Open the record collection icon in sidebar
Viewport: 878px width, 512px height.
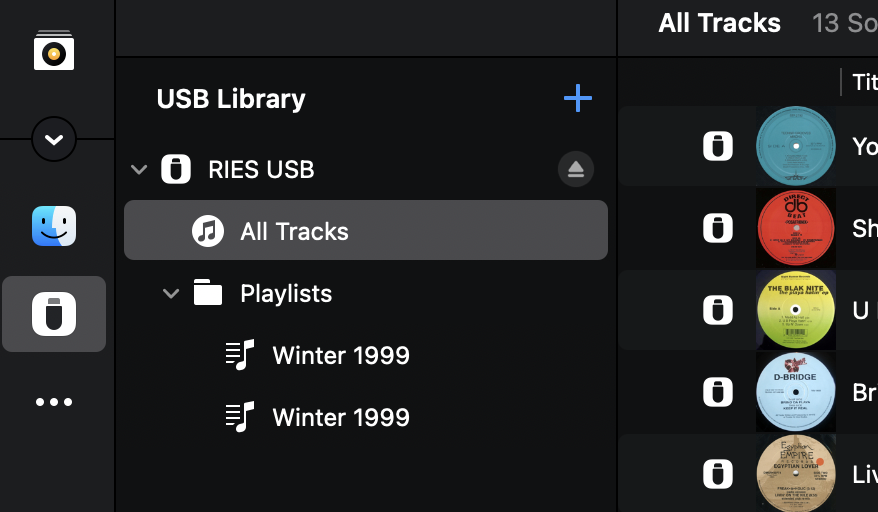coord(54,51)
